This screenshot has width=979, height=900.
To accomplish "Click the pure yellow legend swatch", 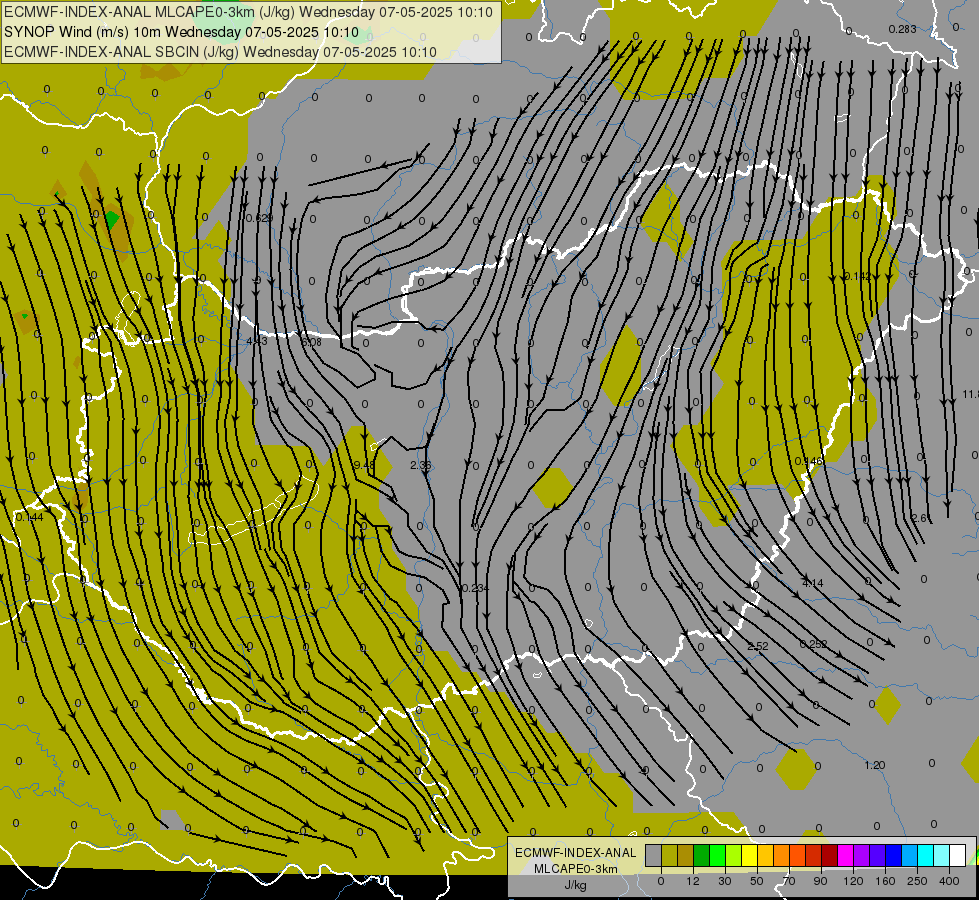I will [750, 856].
